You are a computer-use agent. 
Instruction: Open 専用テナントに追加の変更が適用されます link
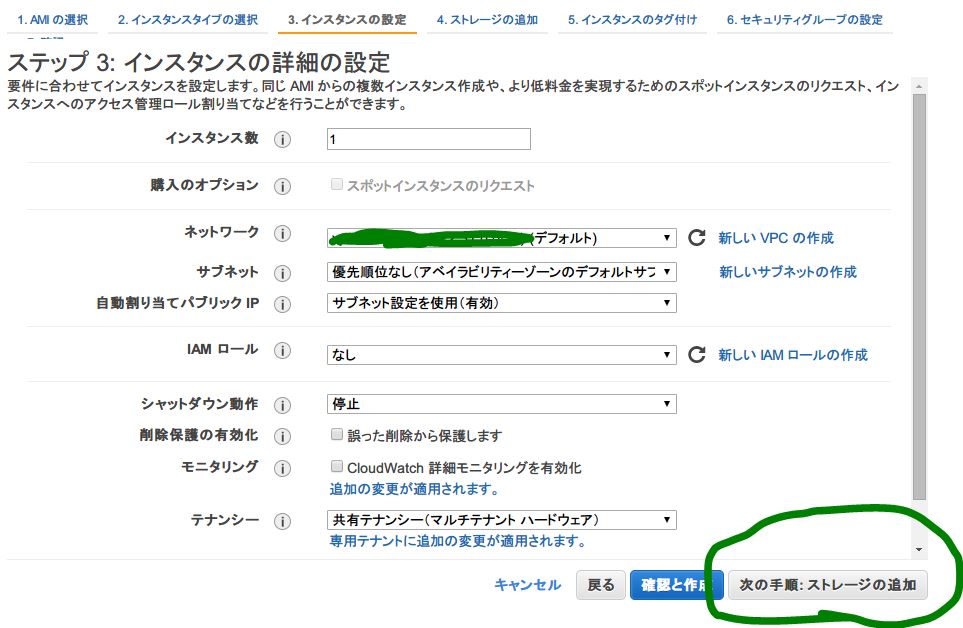457,541
